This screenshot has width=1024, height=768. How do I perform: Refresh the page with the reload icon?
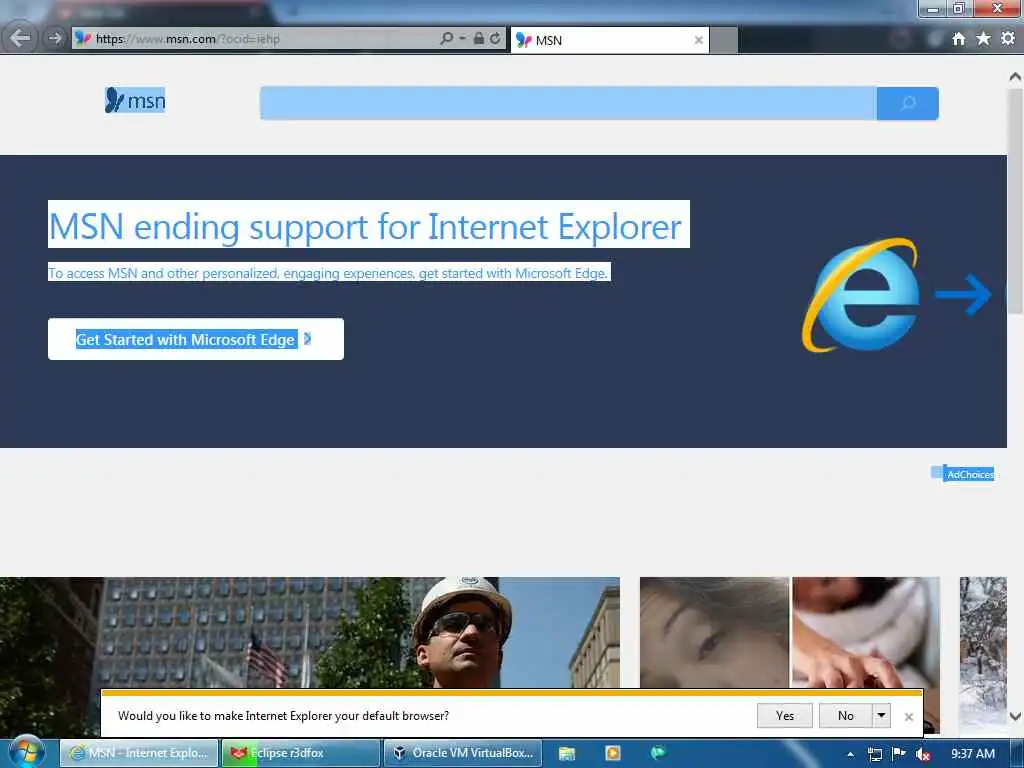tap(495, 39)
